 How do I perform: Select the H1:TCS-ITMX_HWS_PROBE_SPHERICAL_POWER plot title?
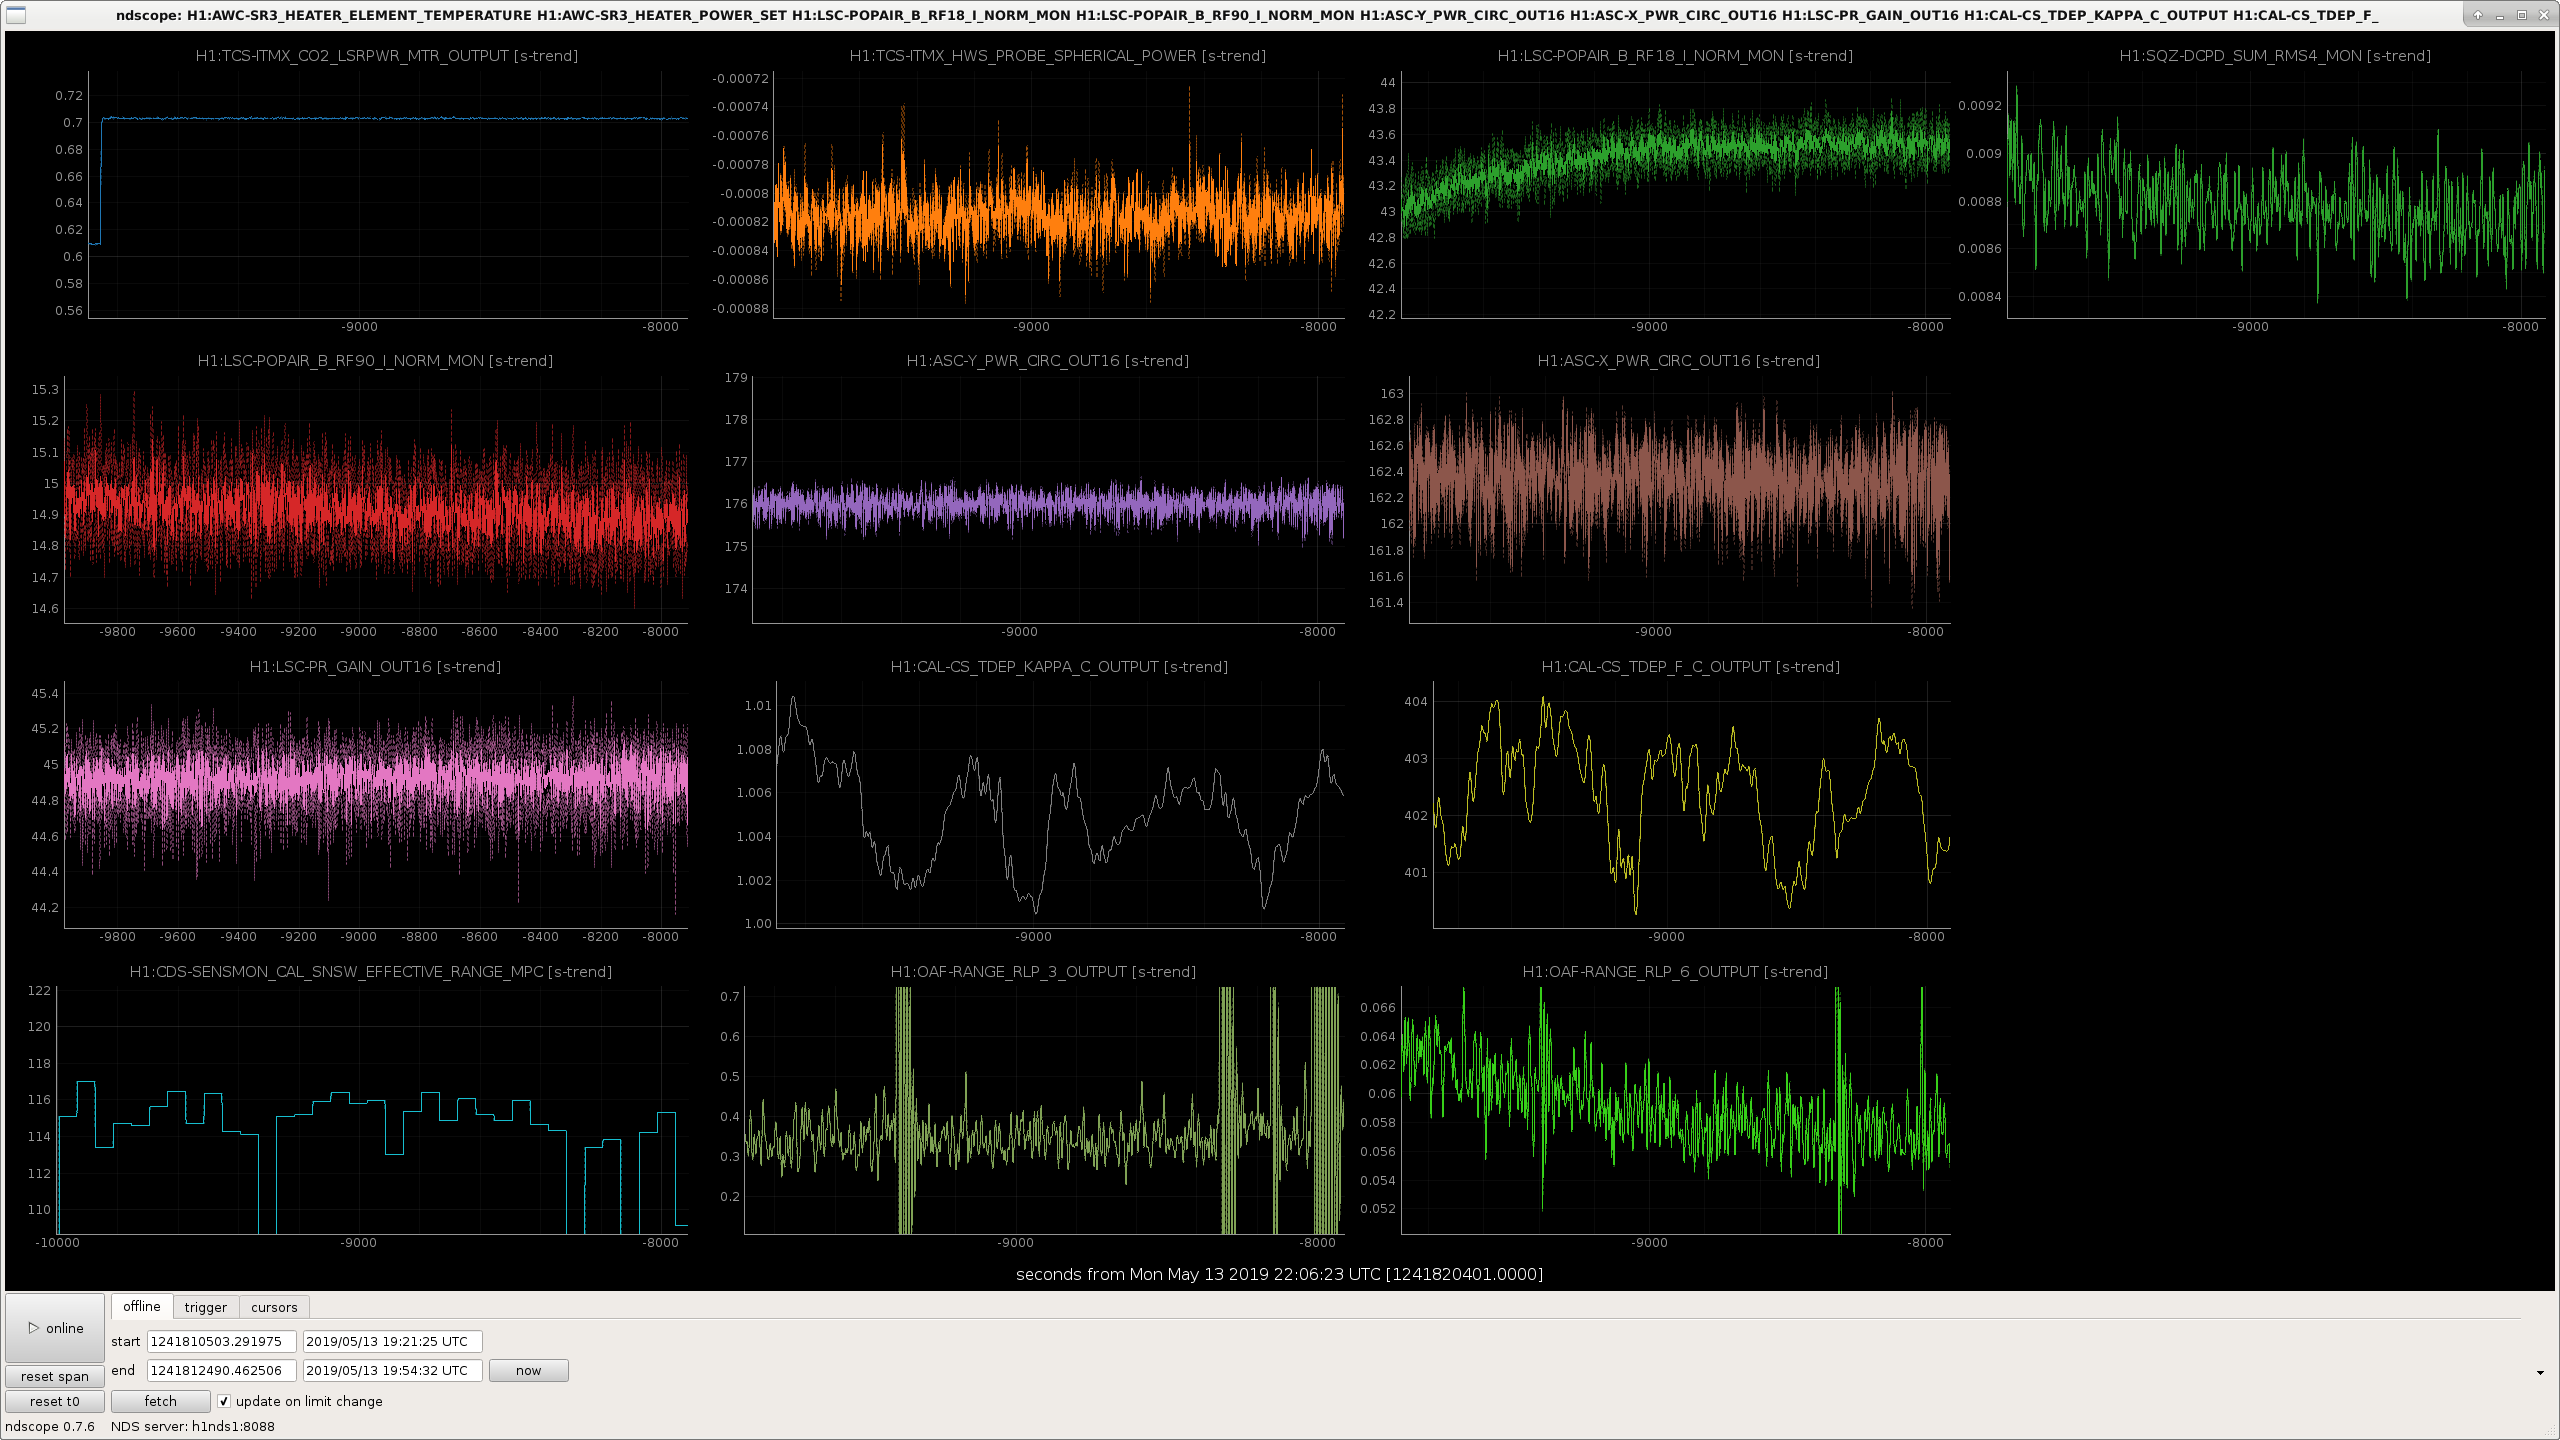point(1058,56)
